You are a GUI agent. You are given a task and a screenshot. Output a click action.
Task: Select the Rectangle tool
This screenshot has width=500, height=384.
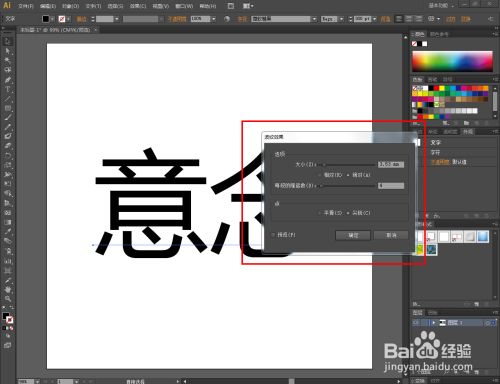tap(8, 108)
